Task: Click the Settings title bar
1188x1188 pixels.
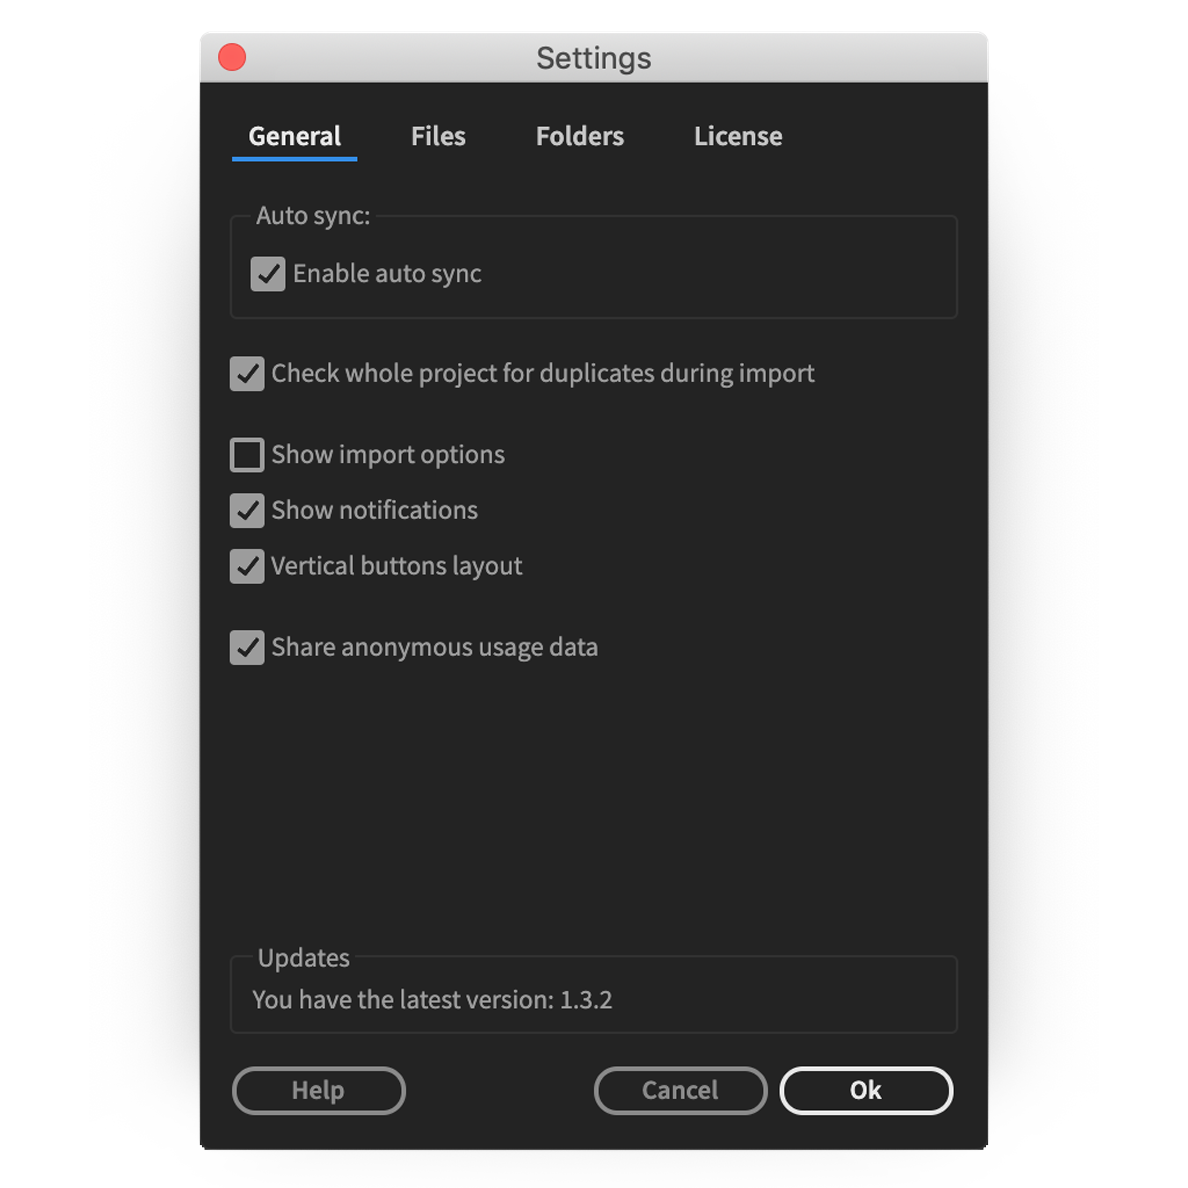Action: coord(593,57)
